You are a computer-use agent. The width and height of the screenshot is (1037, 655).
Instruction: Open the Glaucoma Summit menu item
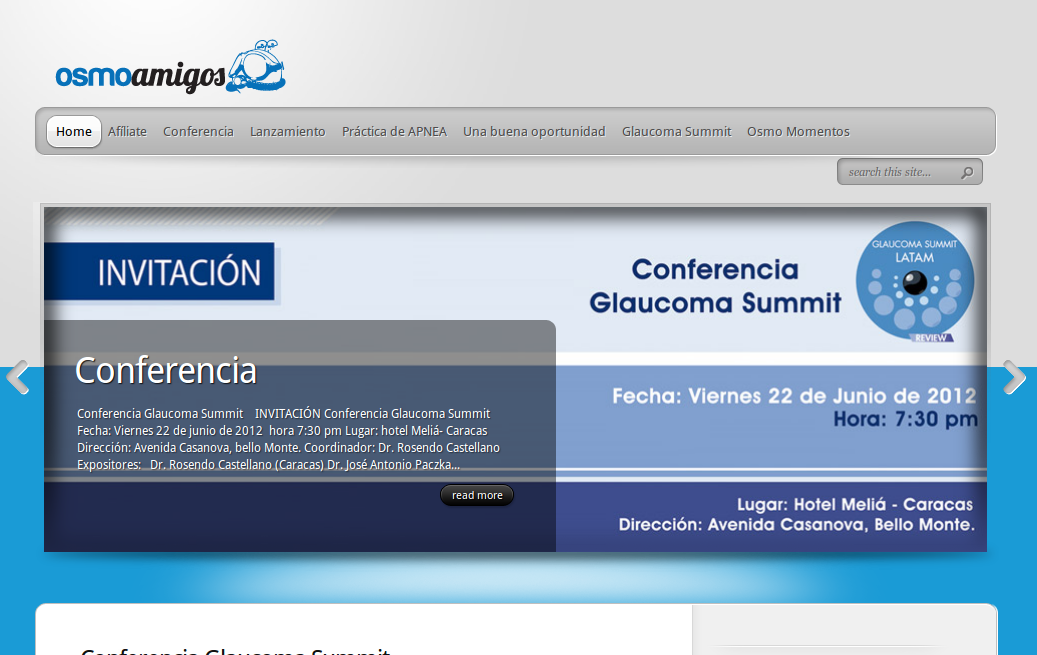tap(677, 132)
